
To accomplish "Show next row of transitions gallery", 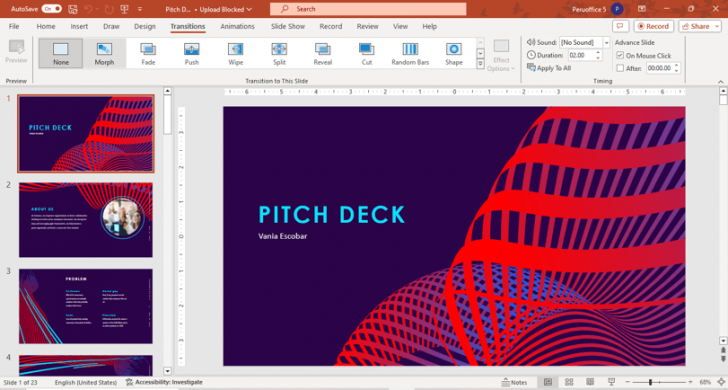I will click(x=481, y=53).
